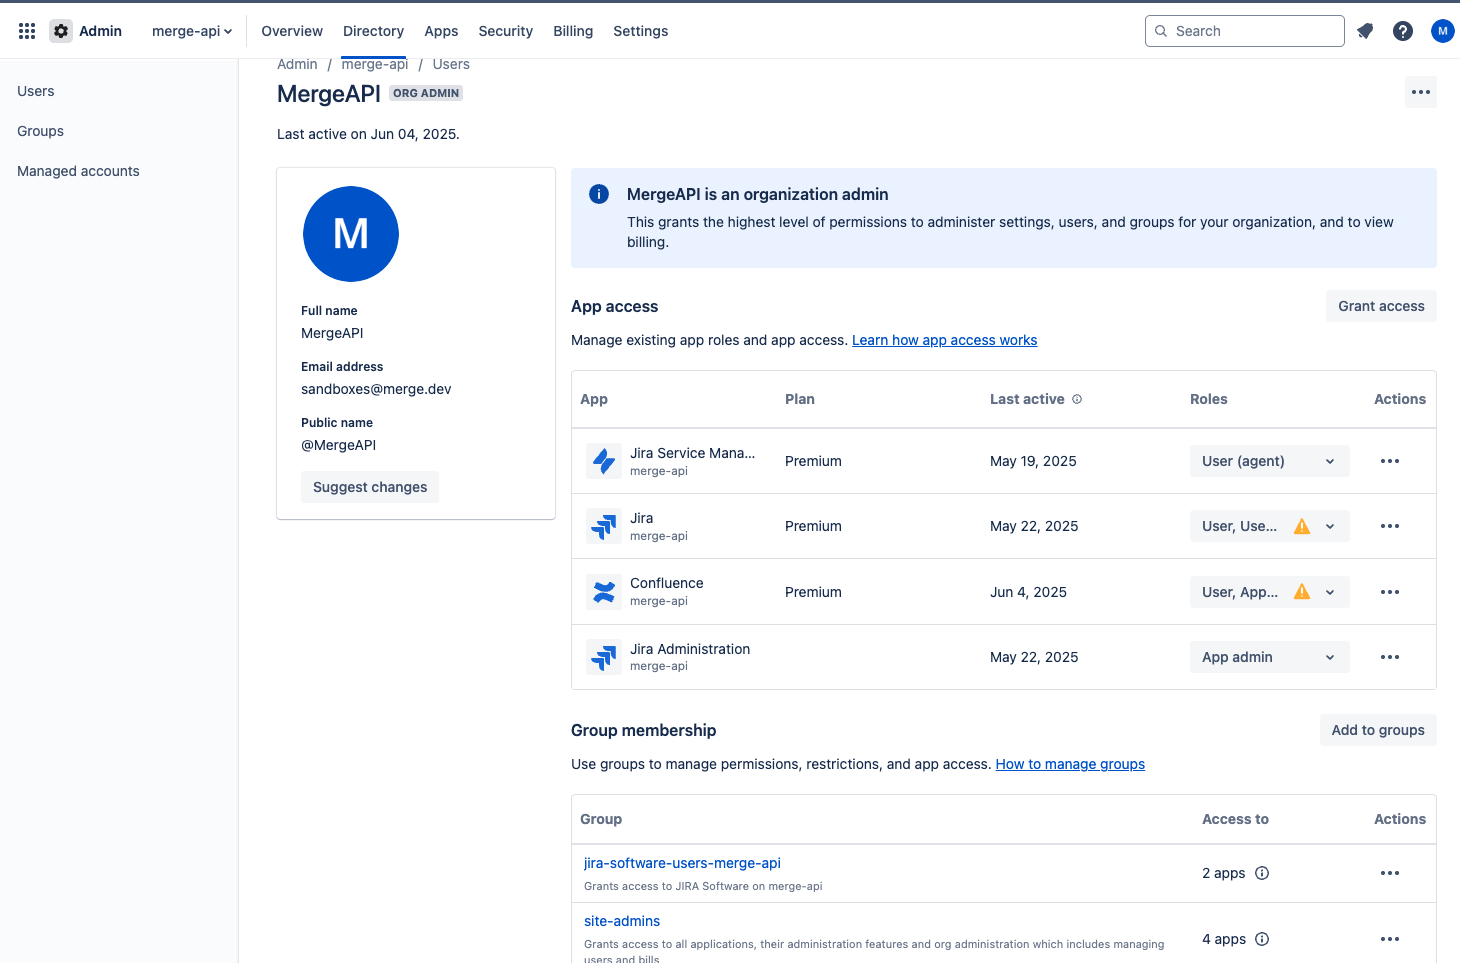Open the help question mark icon

[x=1402, y=31]
